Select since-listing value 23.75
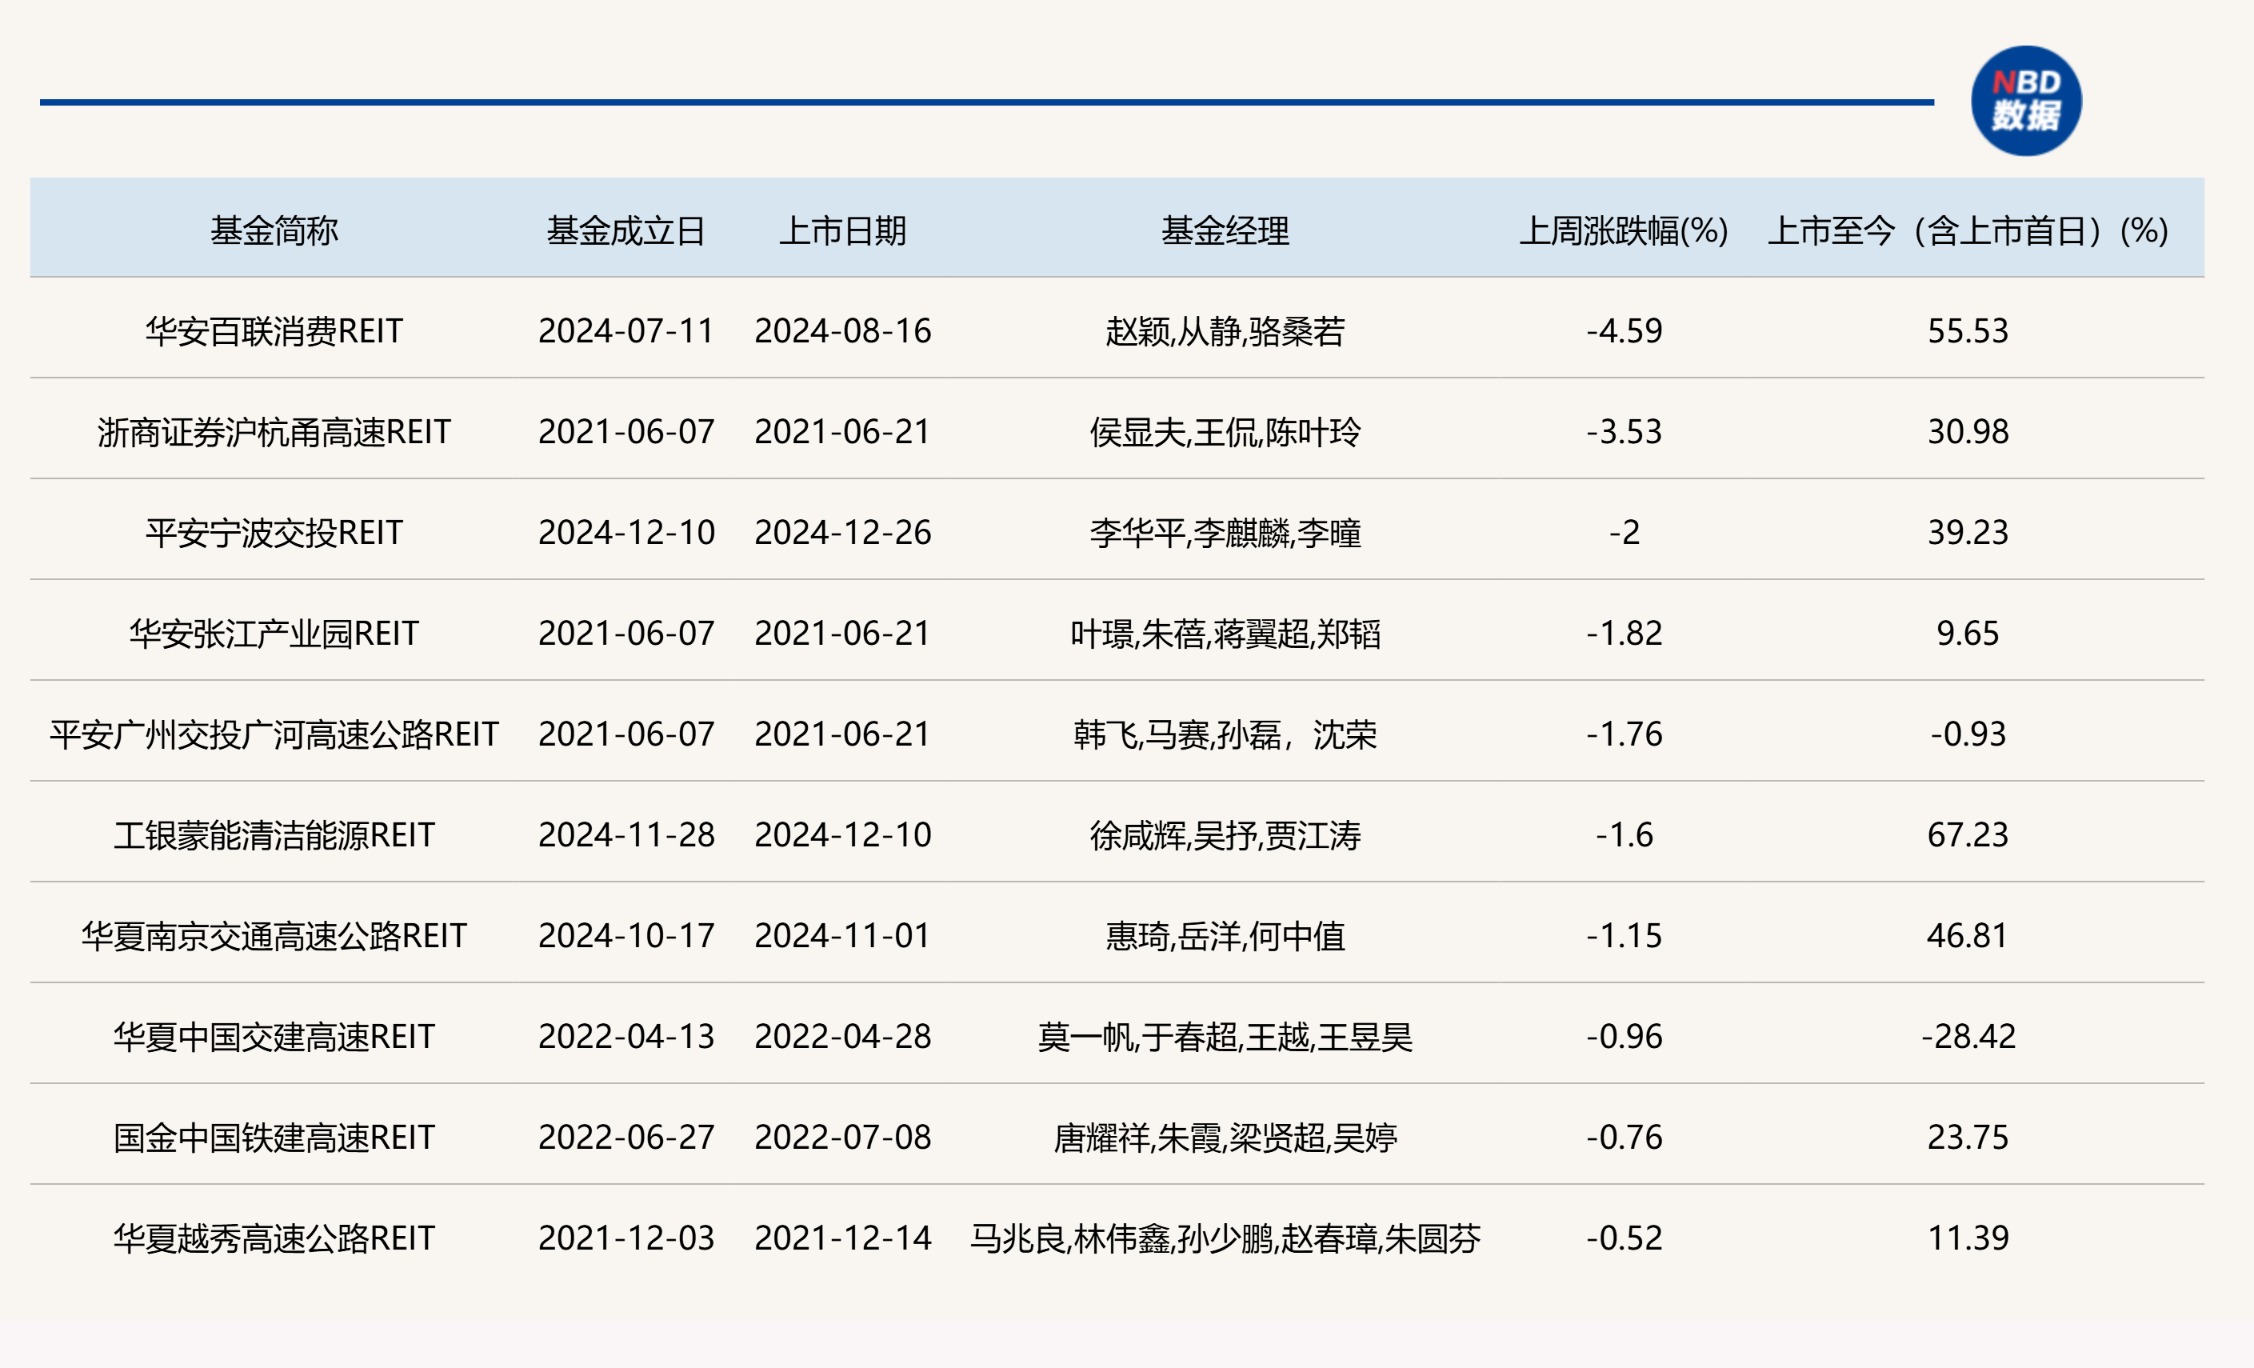The image size is (2254, 1368). pos(1968,1138)
